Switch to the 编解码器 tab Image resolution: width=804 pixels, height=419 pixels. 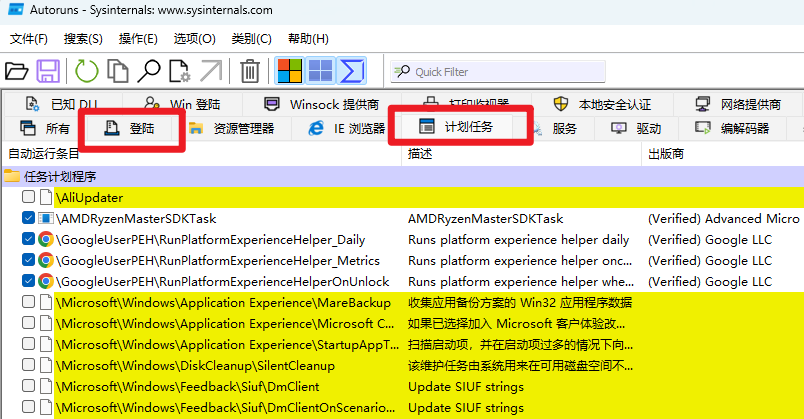(x=732, y=128)
